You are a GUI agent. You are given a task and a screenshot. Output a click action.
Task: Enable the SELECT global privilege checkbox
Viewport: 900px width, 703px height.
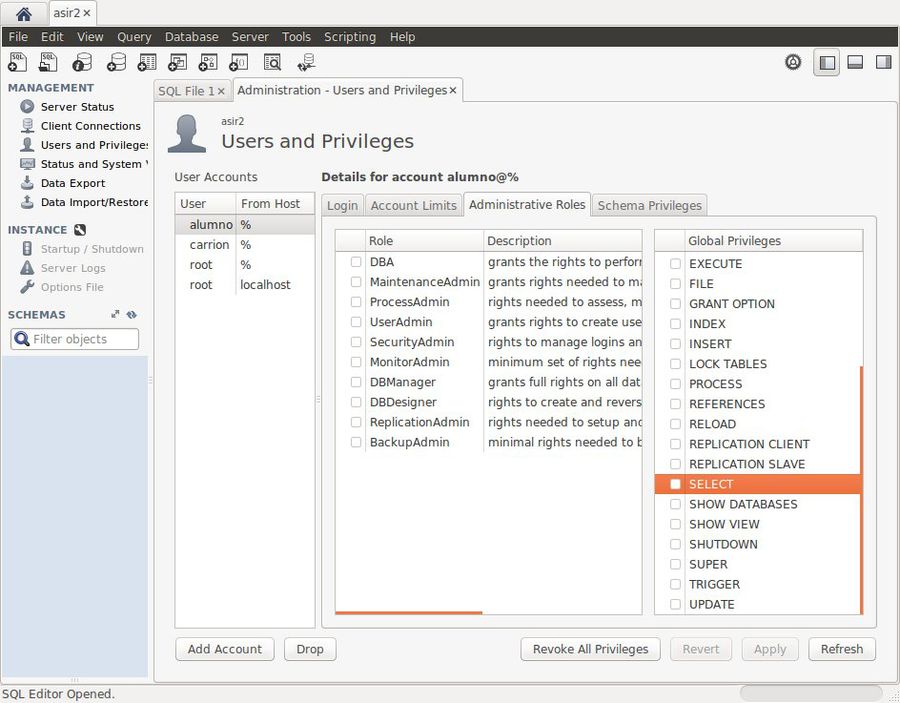pos(674,484)
